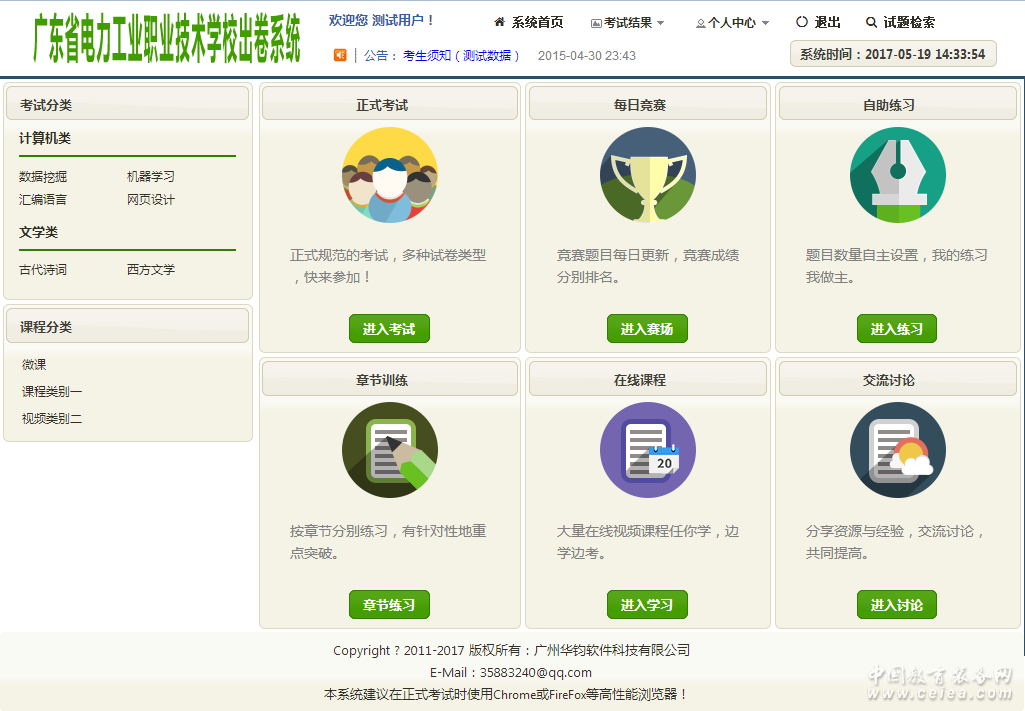The height and width of the screenshot is (711, 1025).
Task: Click the orange announcement speaker icon
Action: click(x=340, y=56)
